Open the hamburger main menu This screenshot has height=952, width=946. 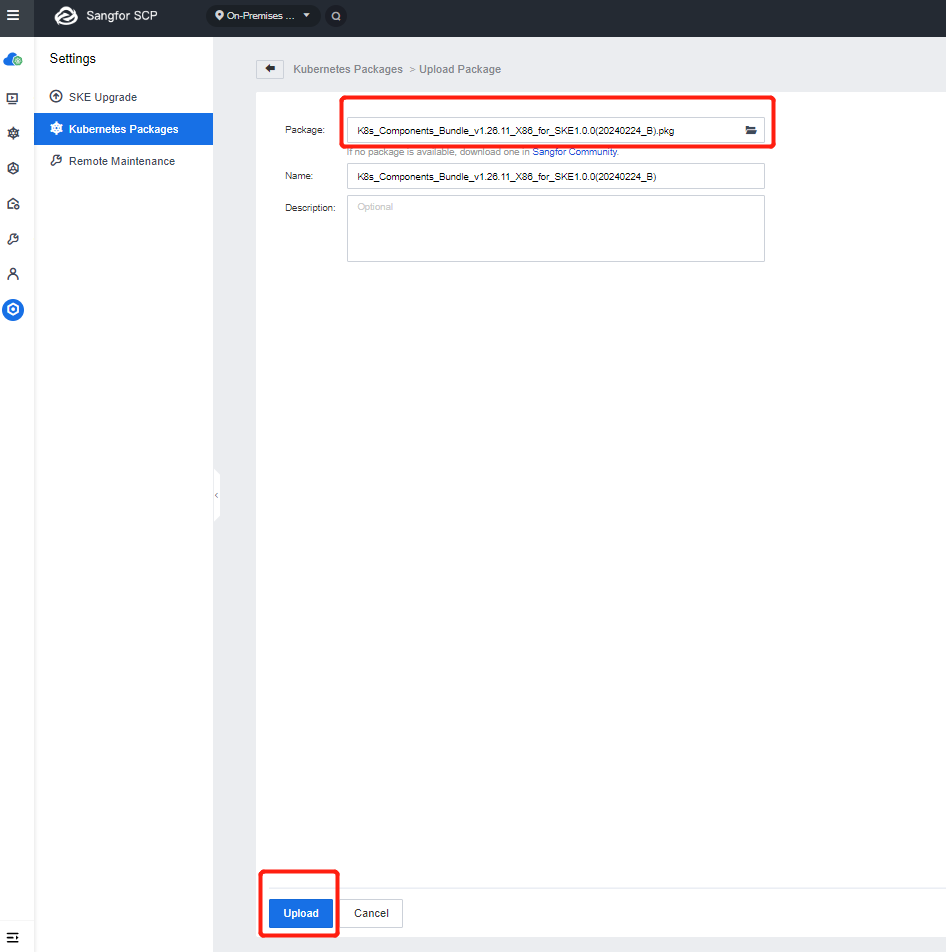click(13, 16)
